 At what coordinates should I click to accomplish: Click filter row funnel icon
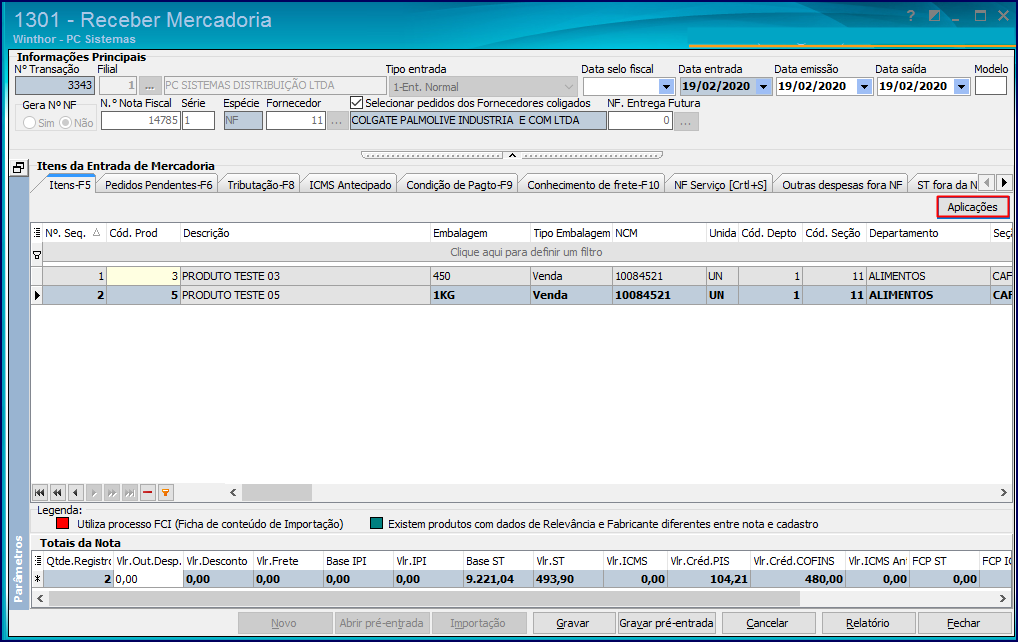pos(37,255)
